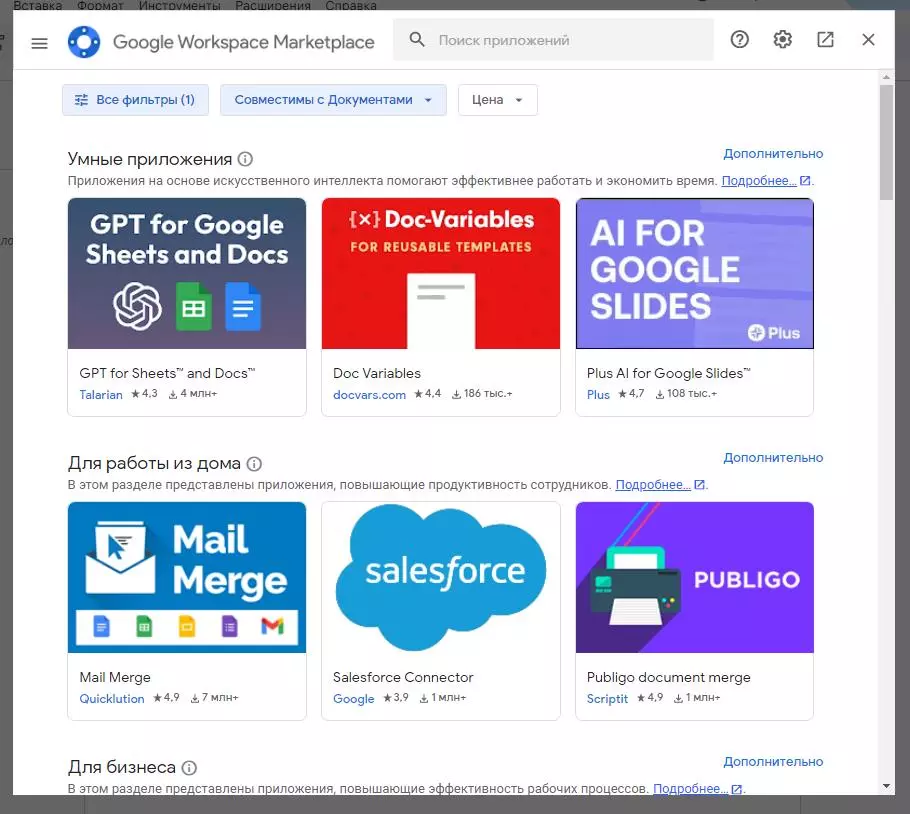The width and height of the screenshot is (910, 814).
Task: Open the Marketplace help icon
Action: click(739, 40)
